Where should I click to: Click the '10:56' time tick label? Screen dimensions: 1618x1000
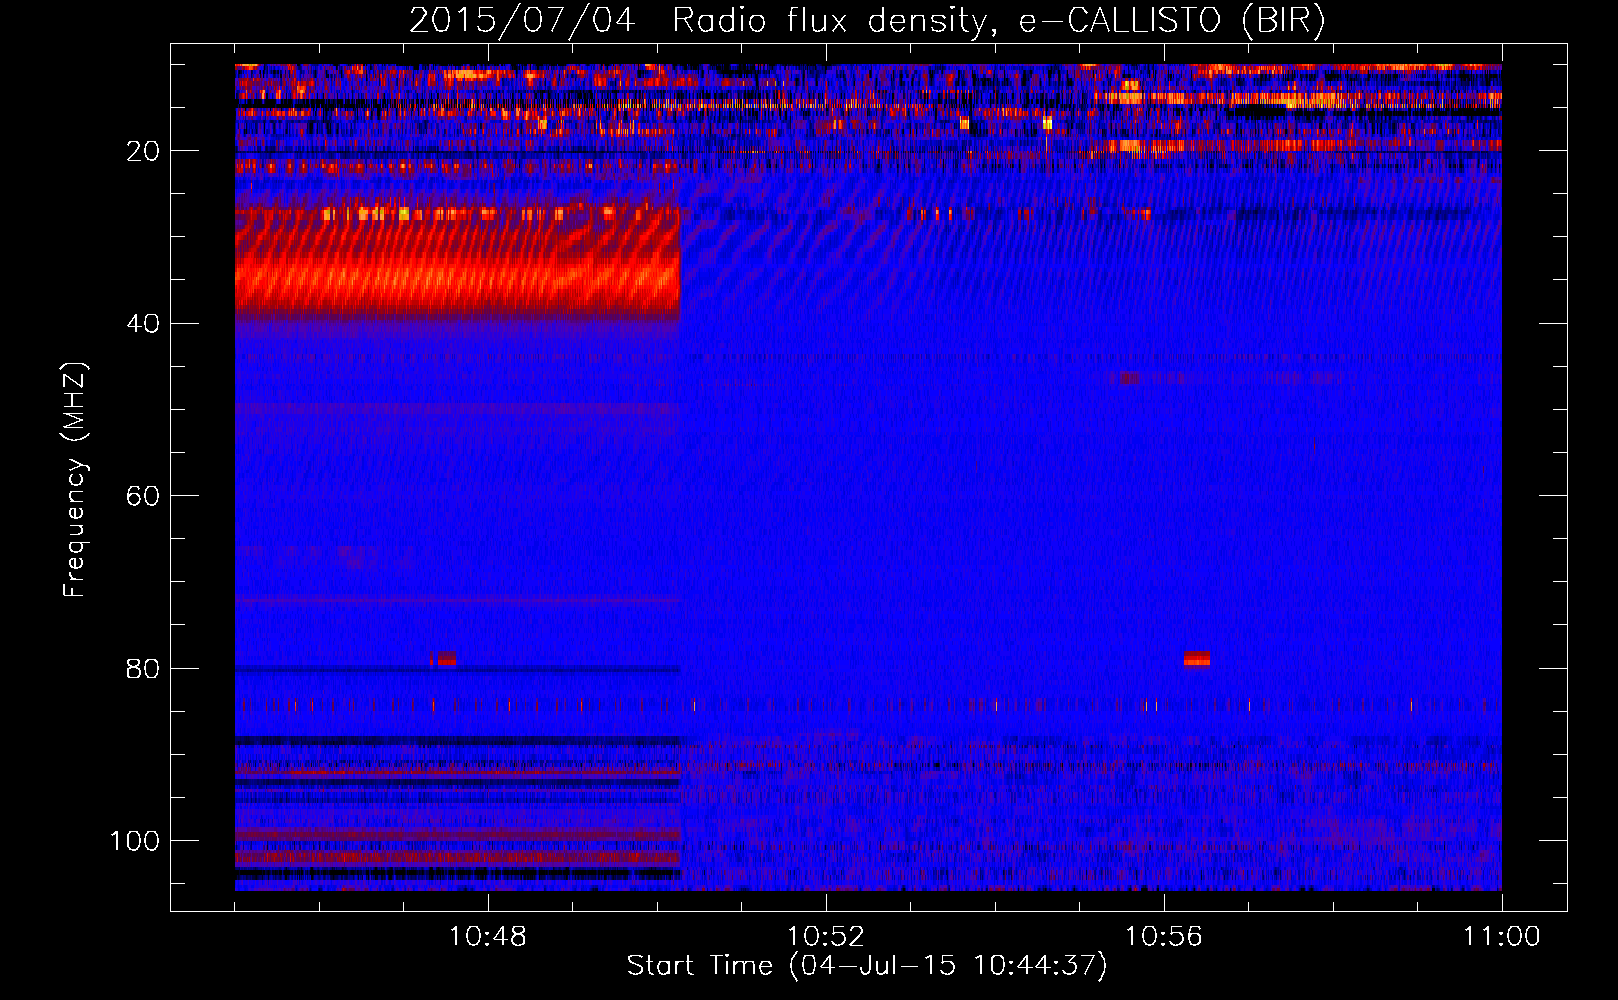pyautogui.click(x=1163, y=937)
